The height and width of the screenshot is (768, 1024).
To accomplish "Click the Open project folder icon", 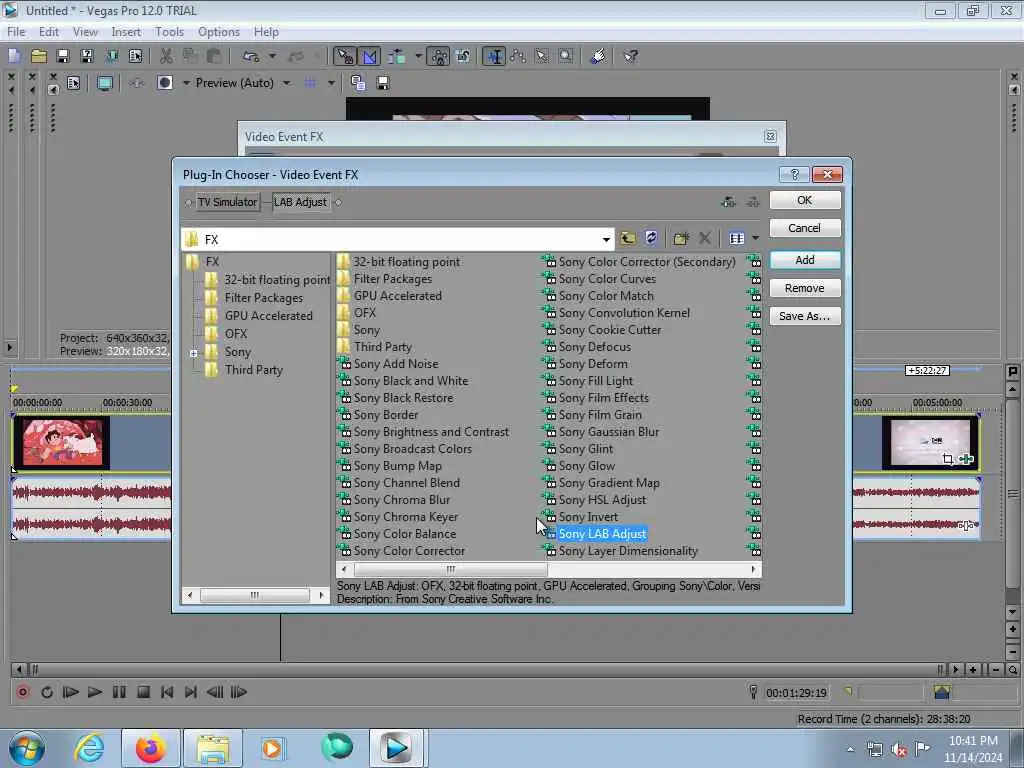I will tap(39, 56).
